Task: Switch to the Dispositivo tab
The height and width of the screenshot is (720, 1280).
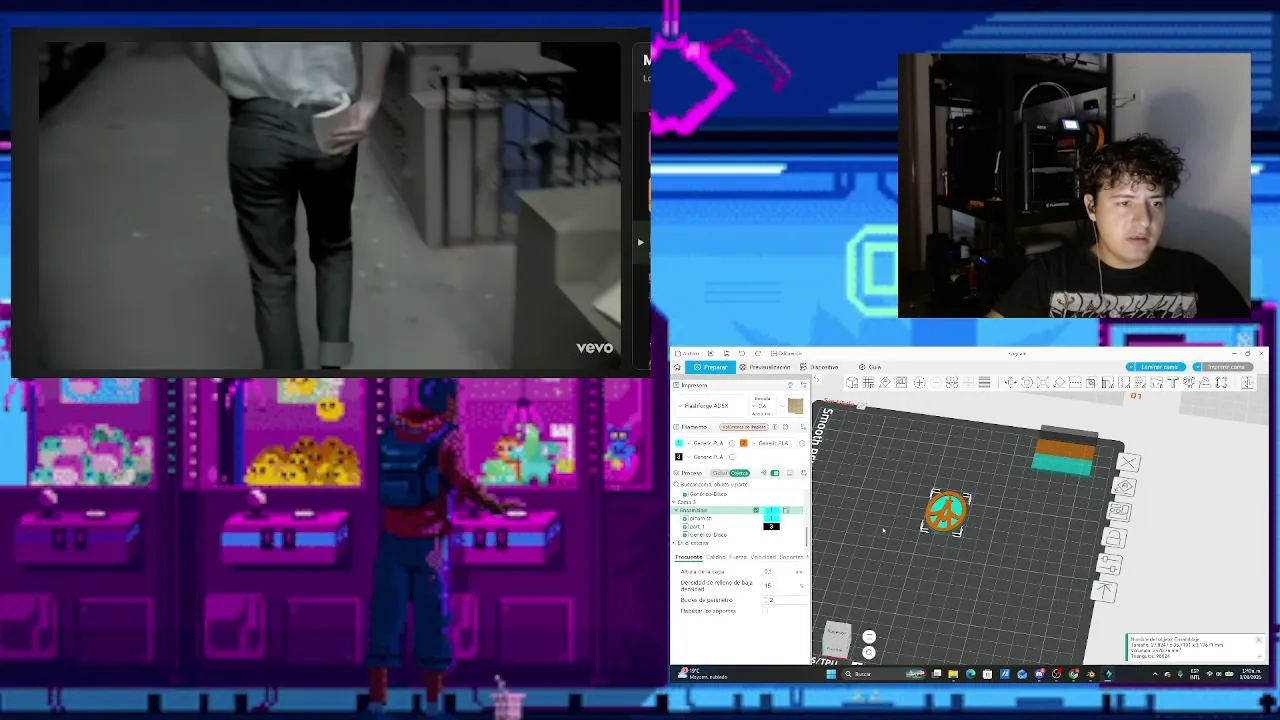Action: tap(819, 367)
